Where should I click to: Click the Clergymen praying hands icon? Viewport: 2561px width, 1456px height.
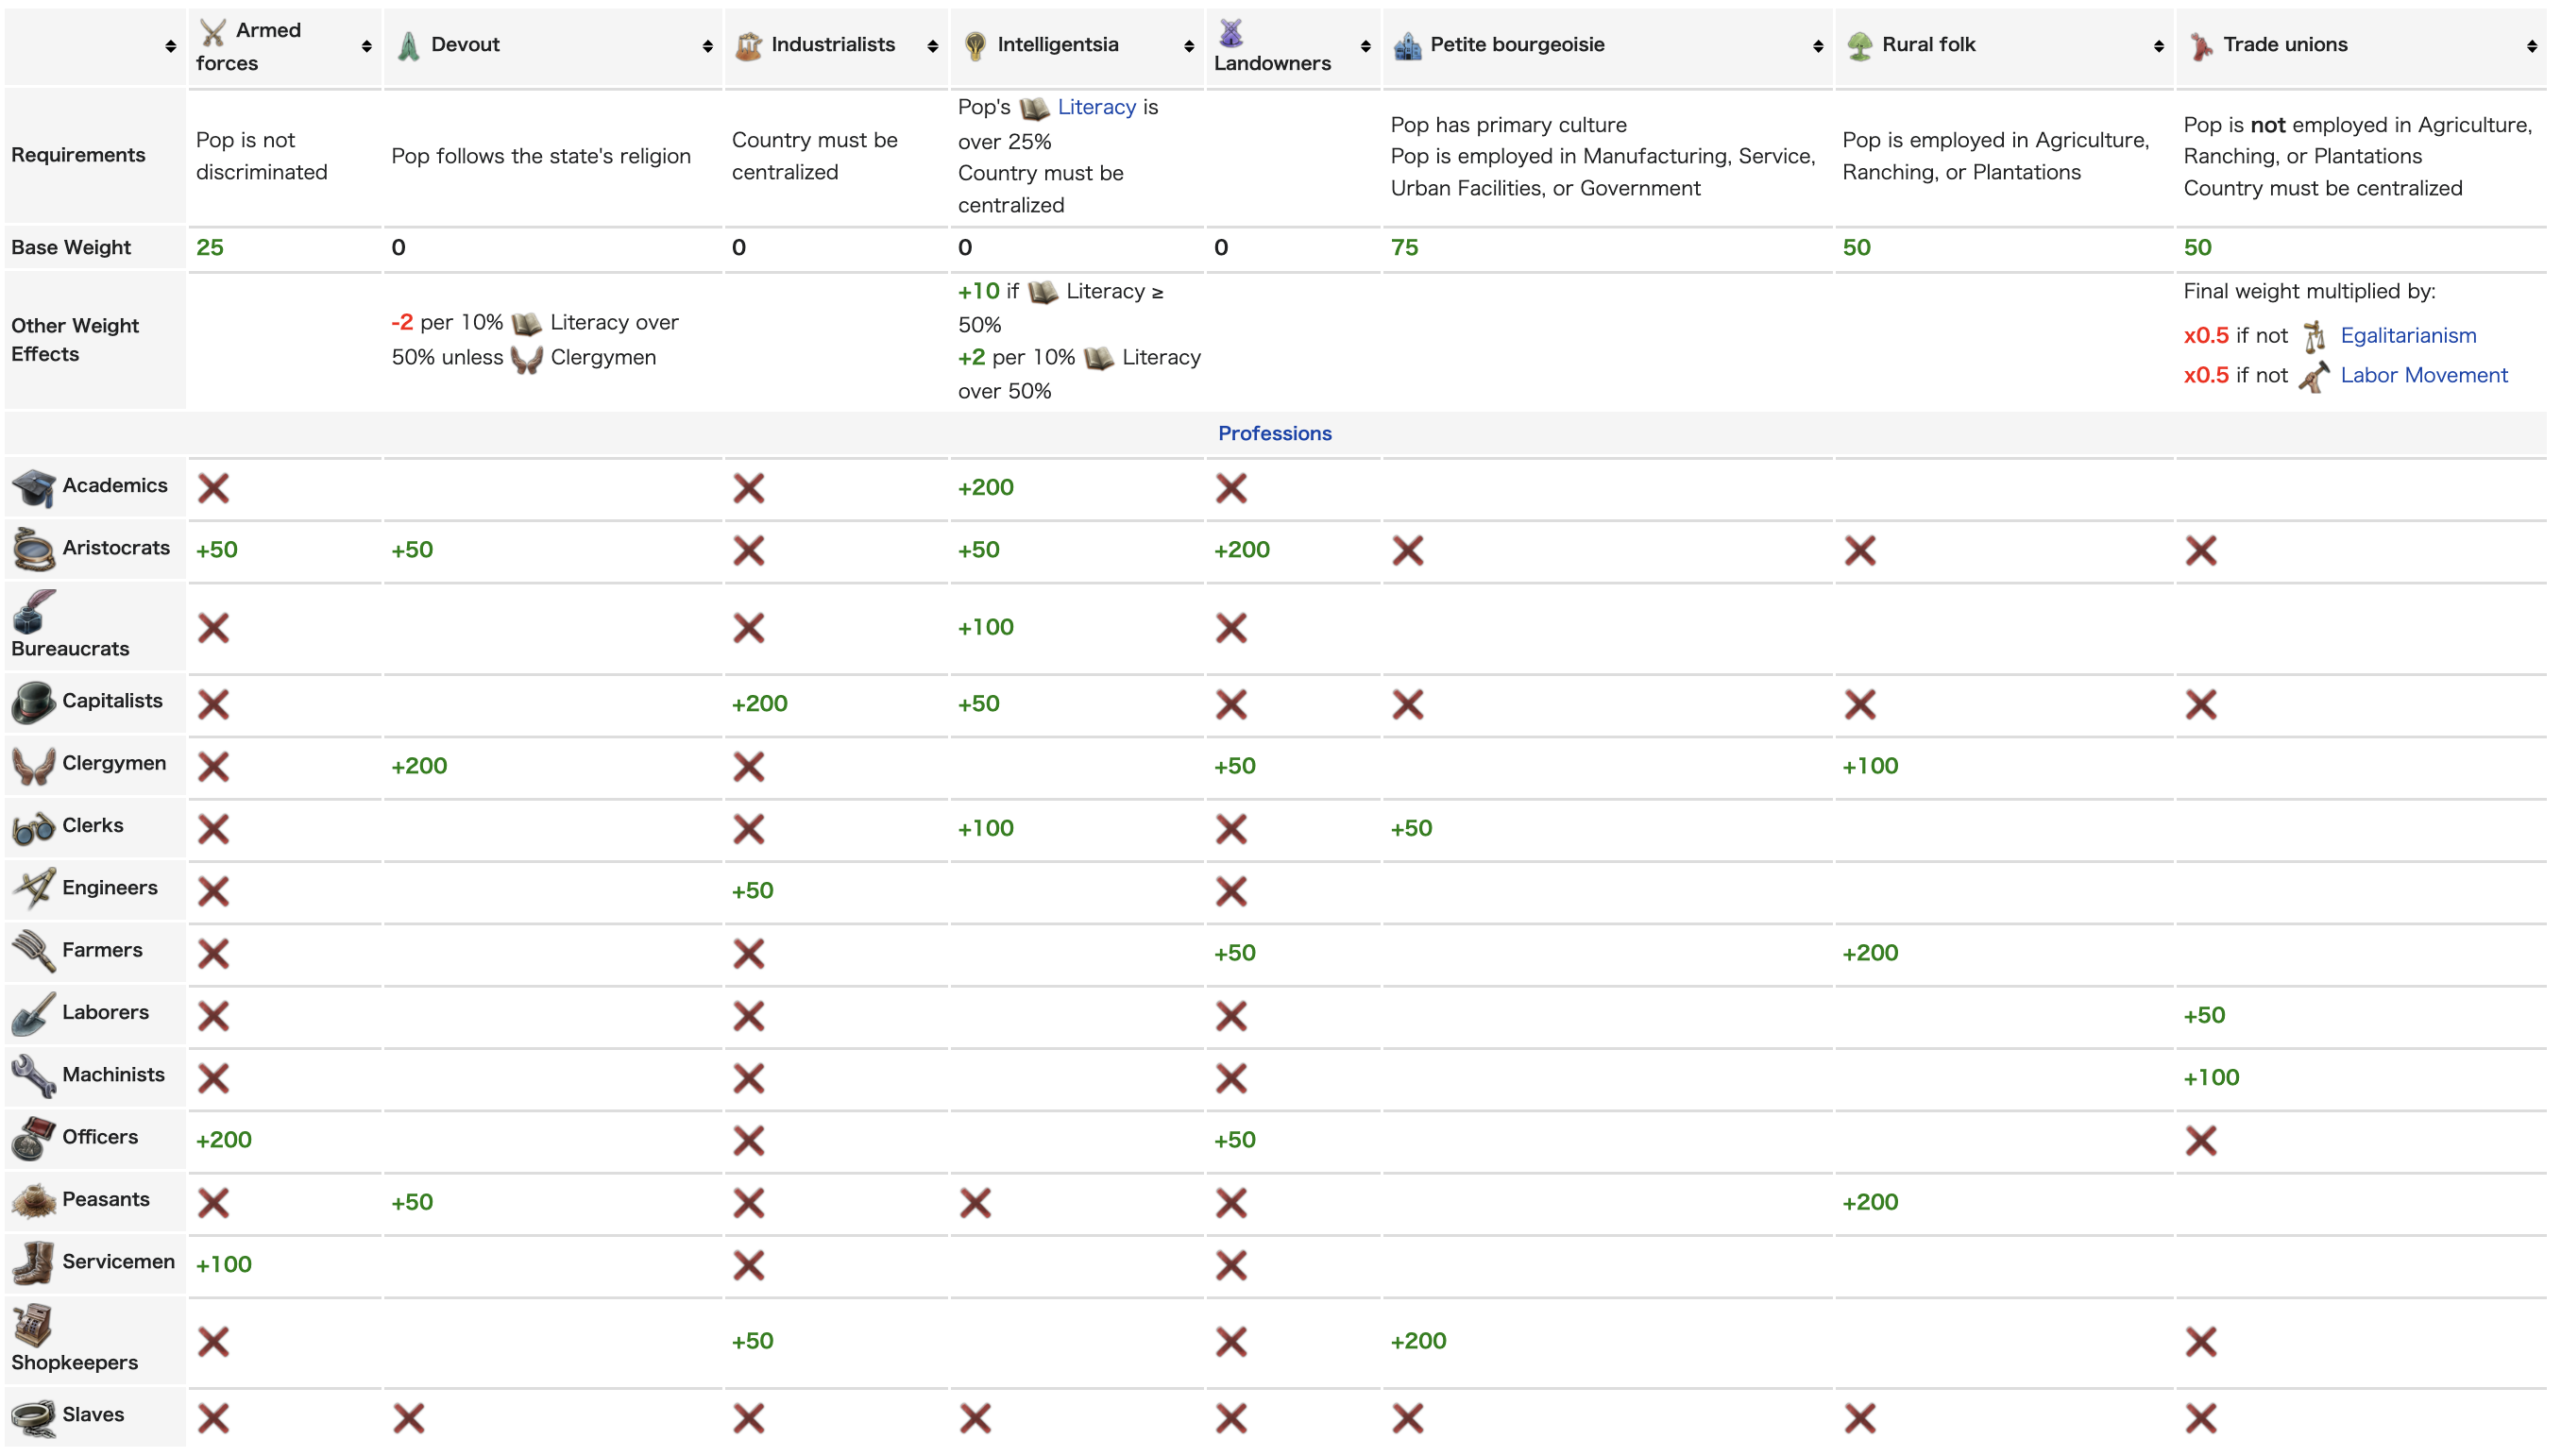33,765
